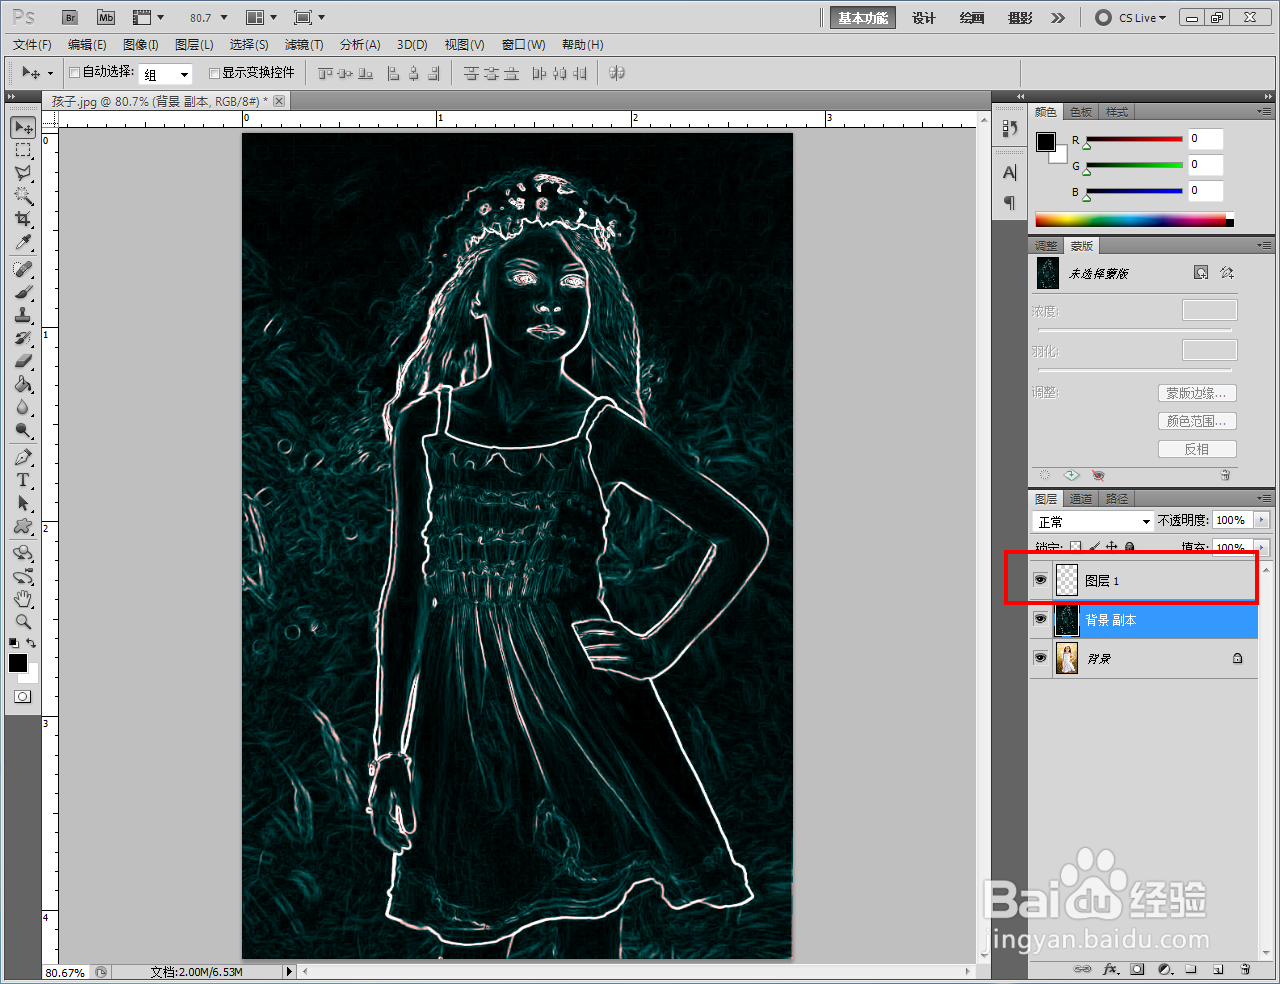Toggle lock transparent pixels in the Layers panel

click(x=1075, y=546)
